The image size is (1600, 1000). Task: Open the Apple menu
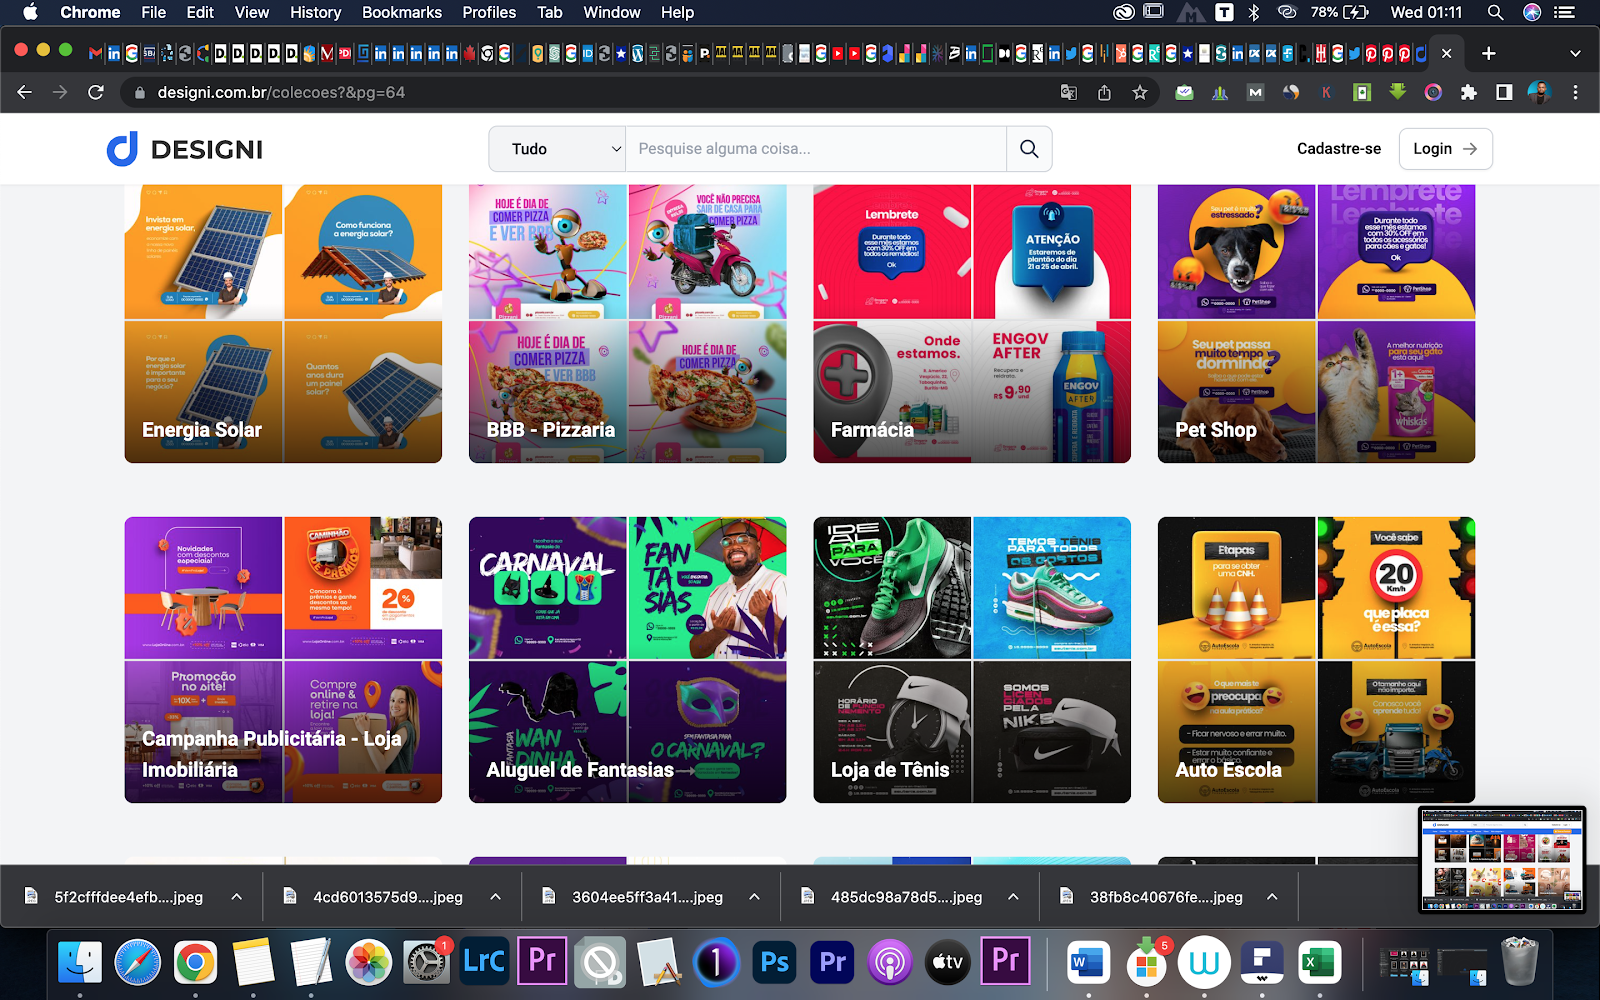coord(30,12)
